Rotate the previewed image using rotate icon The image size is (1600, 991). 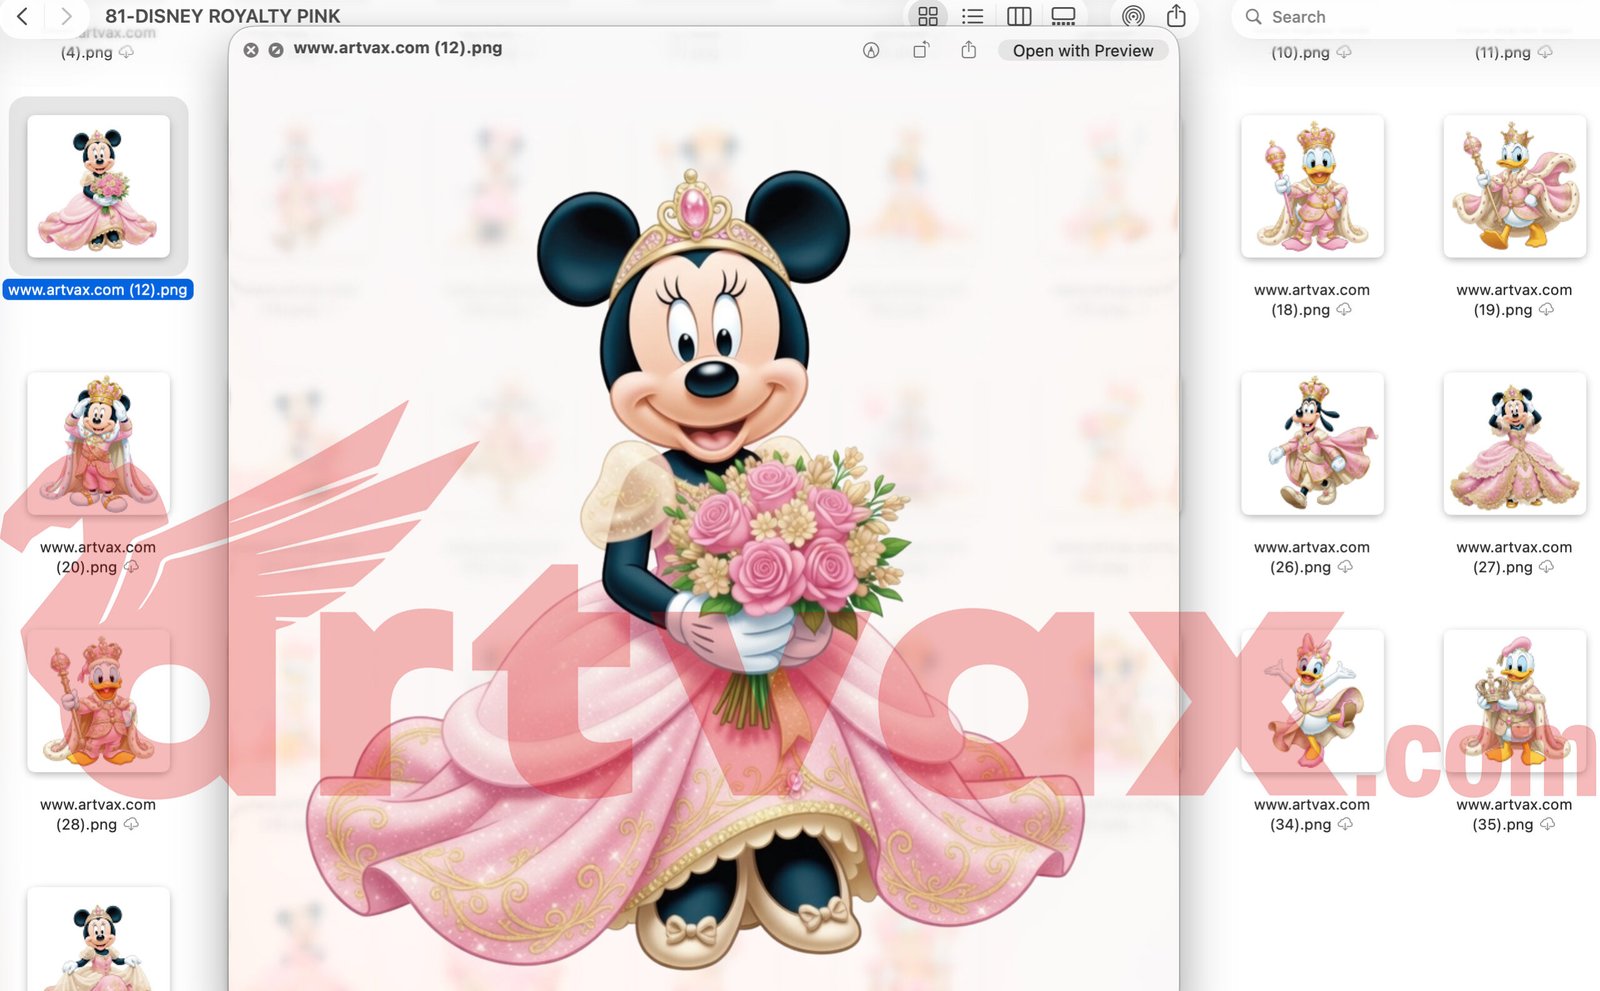click(x=921, y=50)
